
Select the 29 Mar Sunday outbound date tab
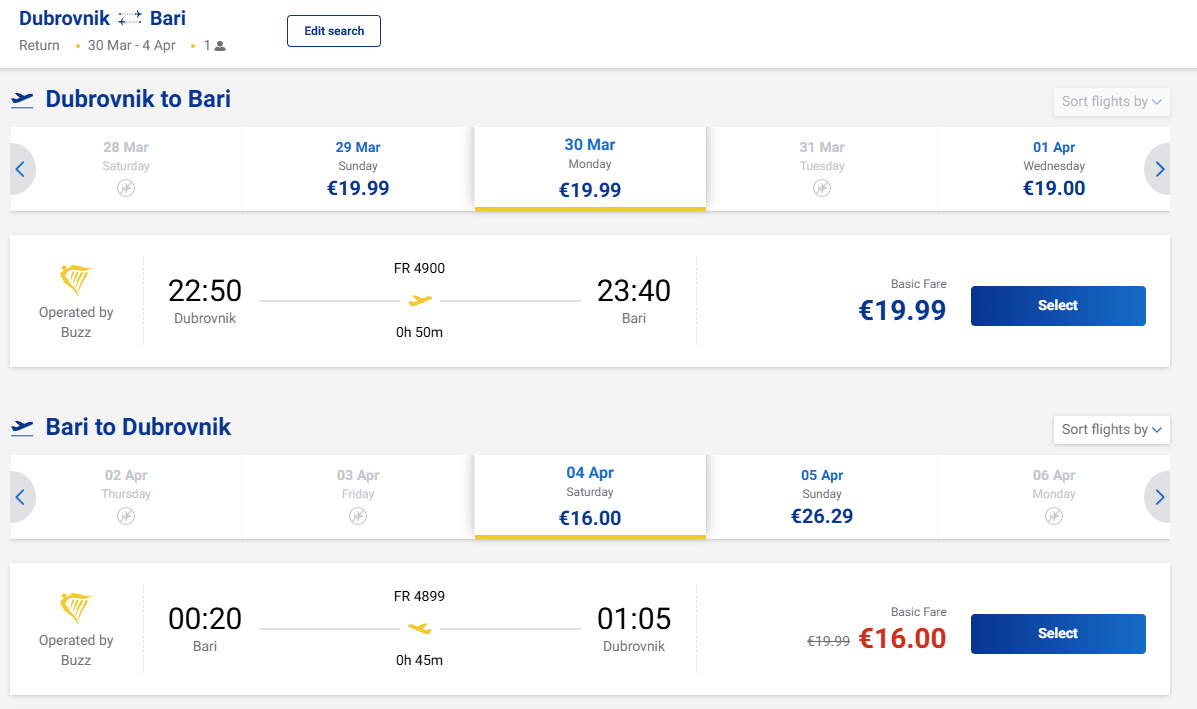358,168
